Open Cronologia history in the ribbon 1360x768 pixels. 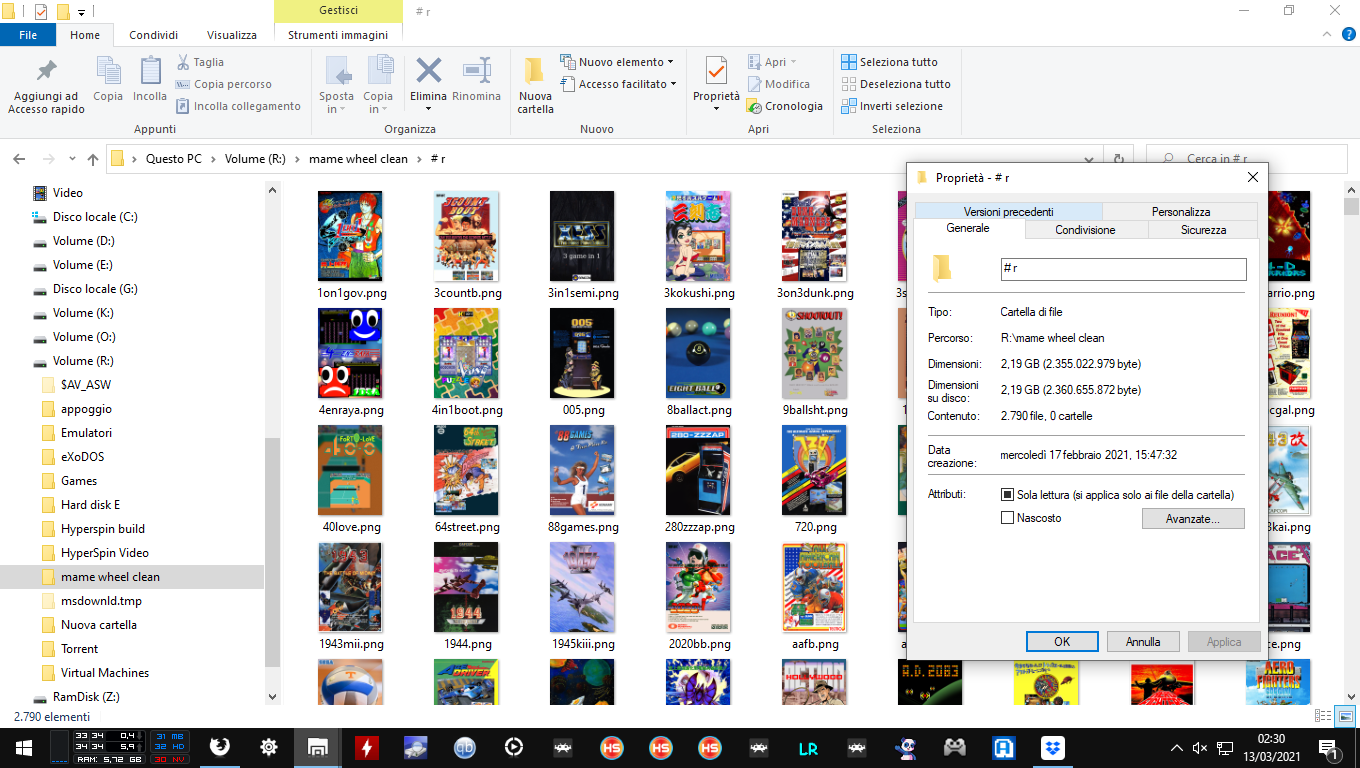[x=785, y=106]
